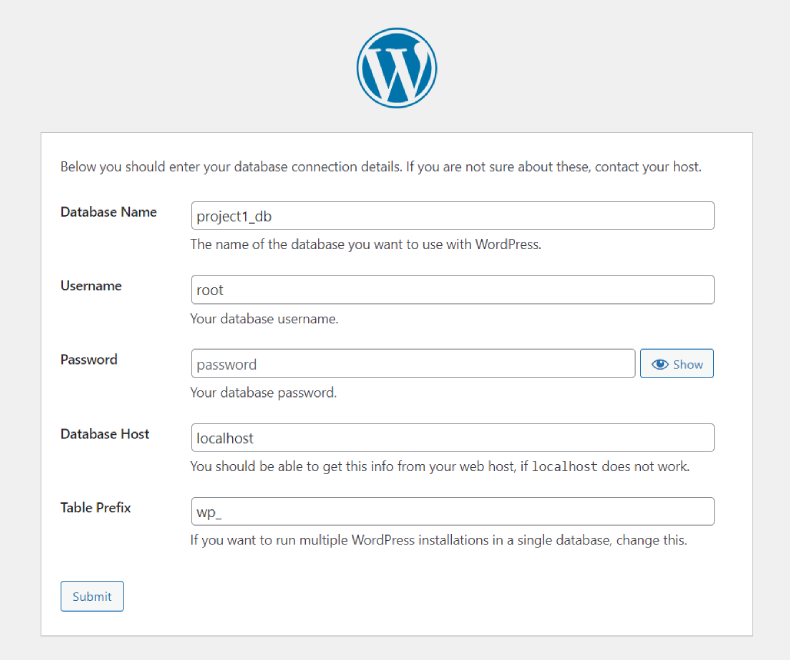This screenshot has width=790, height=660.
Task: Click the Database Host field with localhost
Action: click(x=452, y=437)
